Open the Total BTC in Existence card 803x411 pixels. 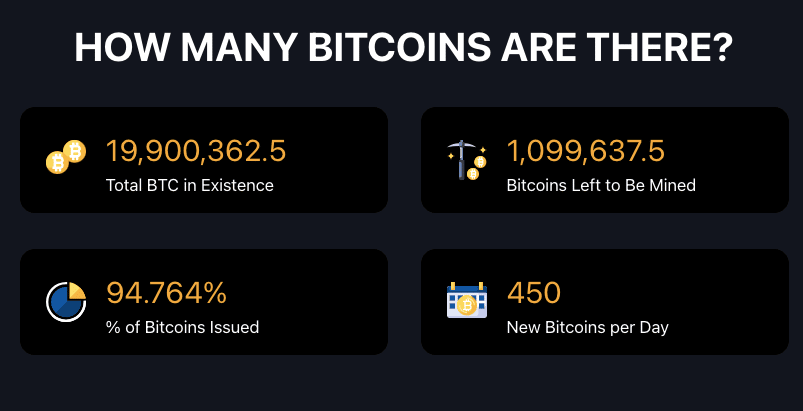click(204, 160)
